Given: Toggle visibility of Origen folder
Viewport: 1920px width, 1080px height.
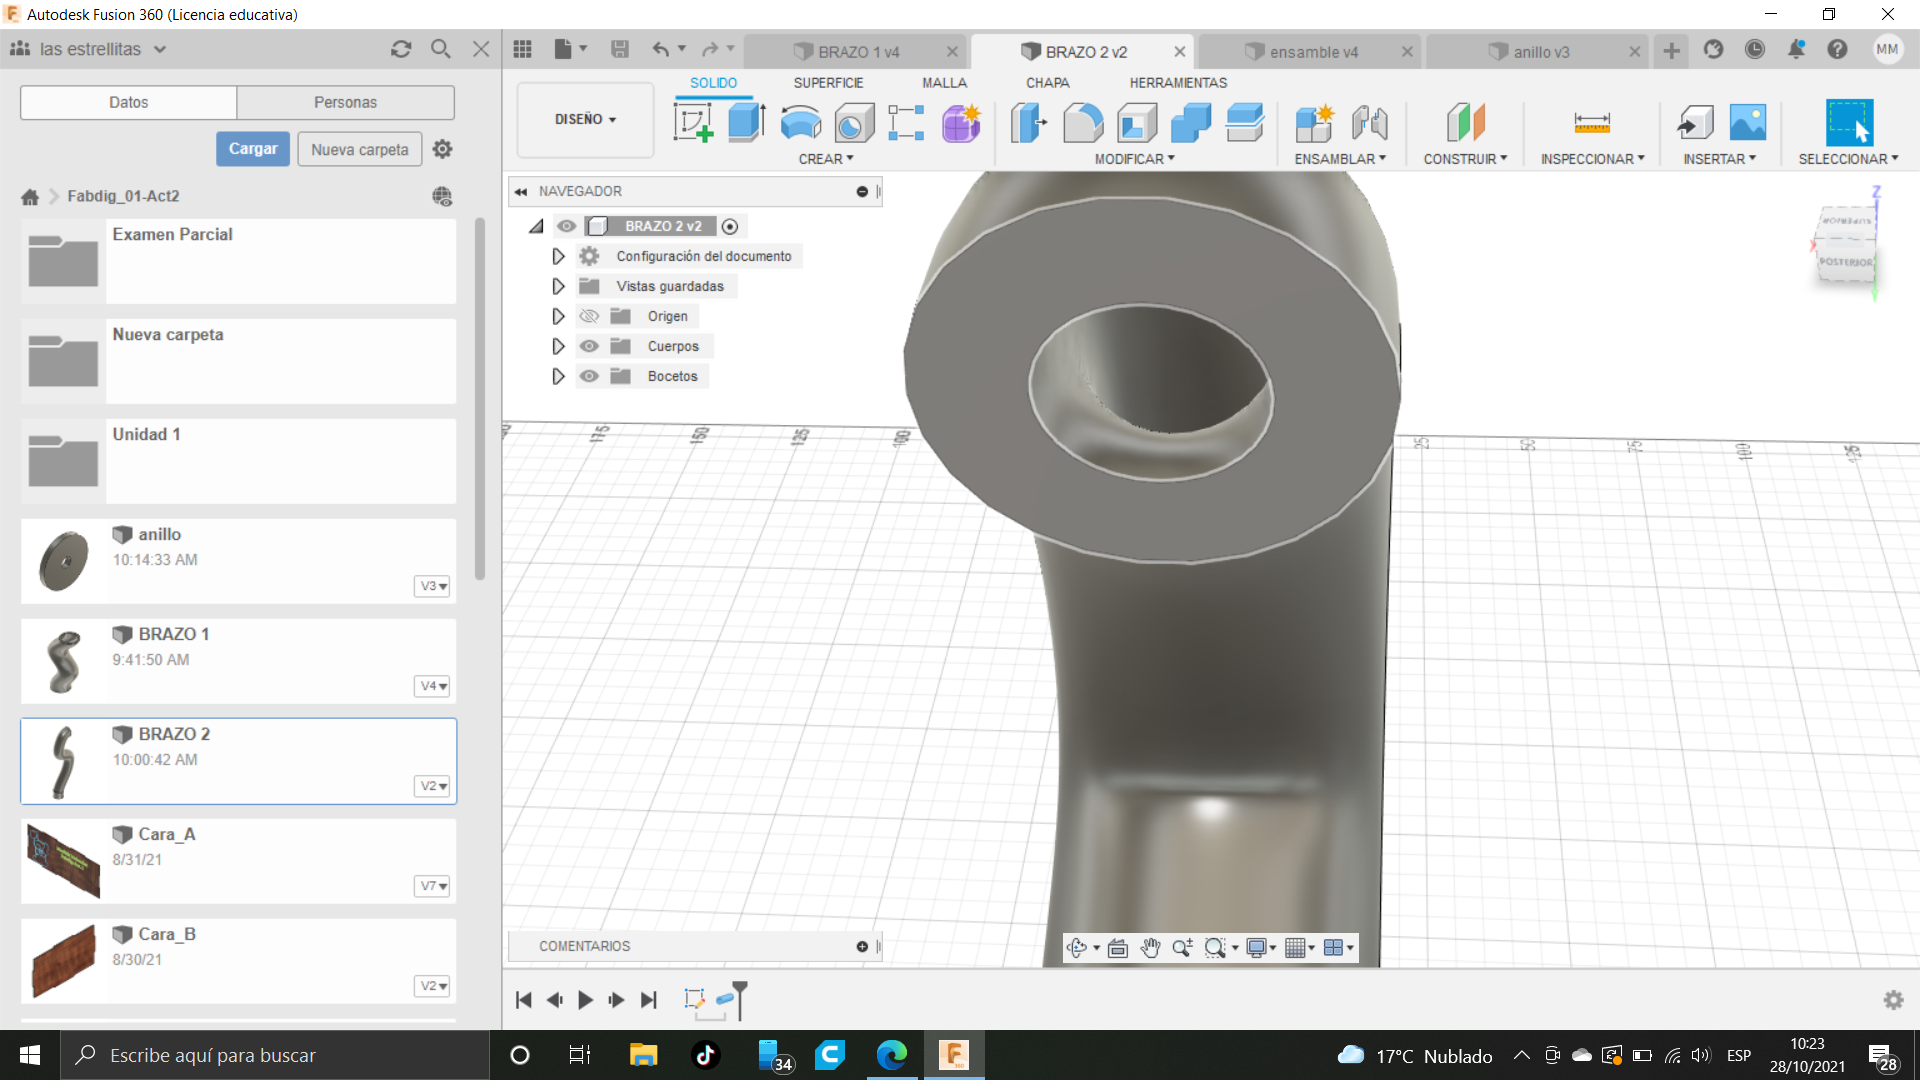Looking at the screenshot, I should 589,316.
